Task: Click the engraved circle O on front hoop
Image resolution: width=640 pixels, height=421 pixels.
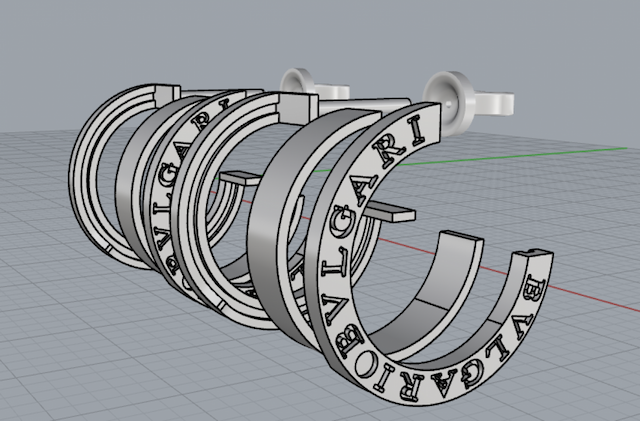Action: (x=366, y=362)
